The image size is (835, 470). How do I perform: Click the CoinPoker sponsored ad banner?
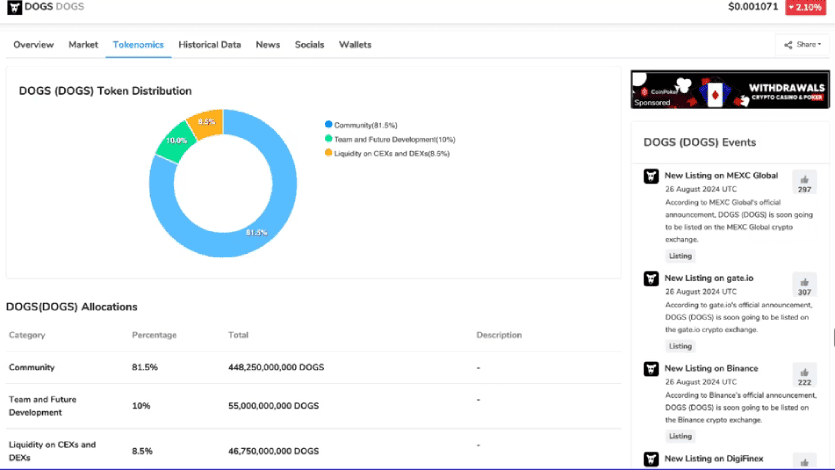tap(729, 89)
